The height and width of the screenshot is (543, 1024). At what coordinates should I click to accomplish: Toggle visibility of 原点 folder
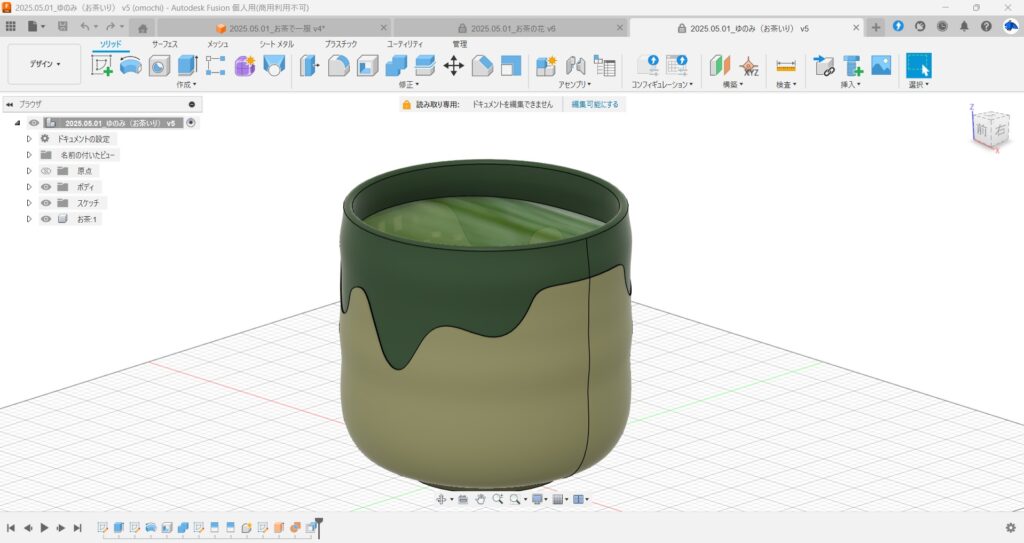(46, 171)
